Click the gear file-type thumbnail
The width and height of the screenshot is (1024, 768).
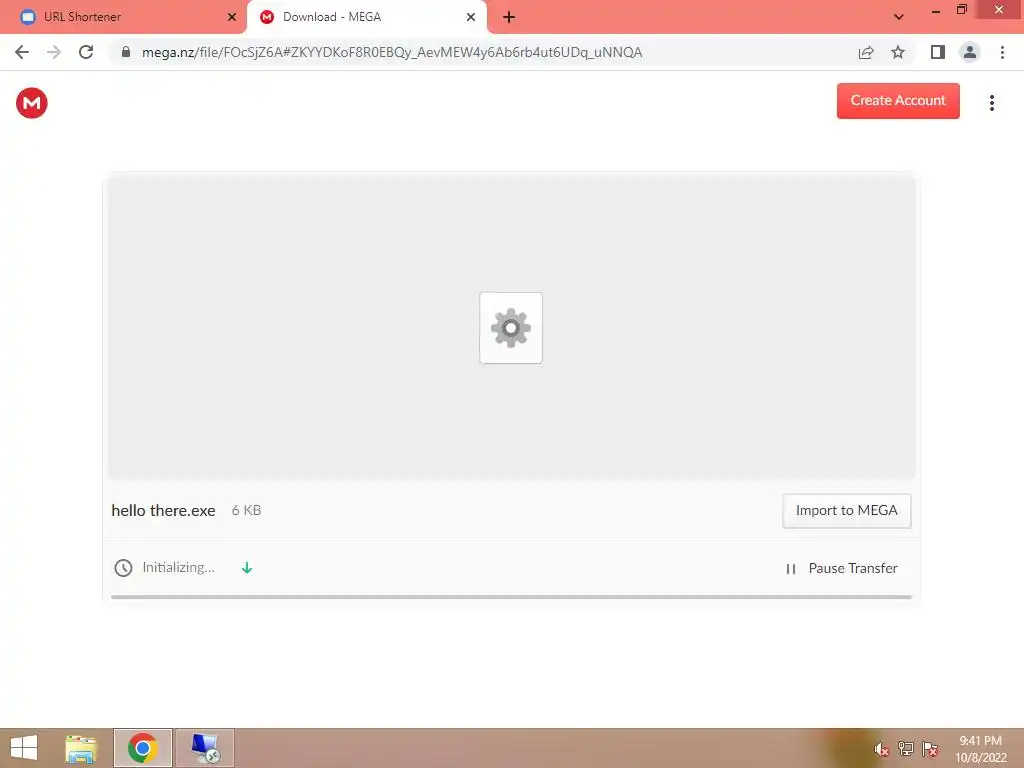tap(511, 328)
